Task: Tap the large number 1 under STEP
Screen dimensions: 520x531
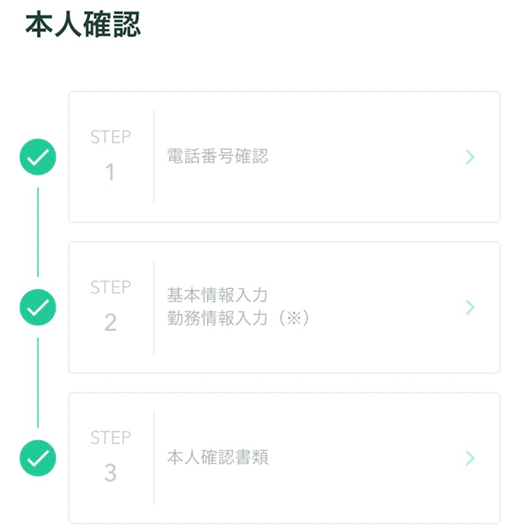Action: pyautogui.click(x=110, y=172)
